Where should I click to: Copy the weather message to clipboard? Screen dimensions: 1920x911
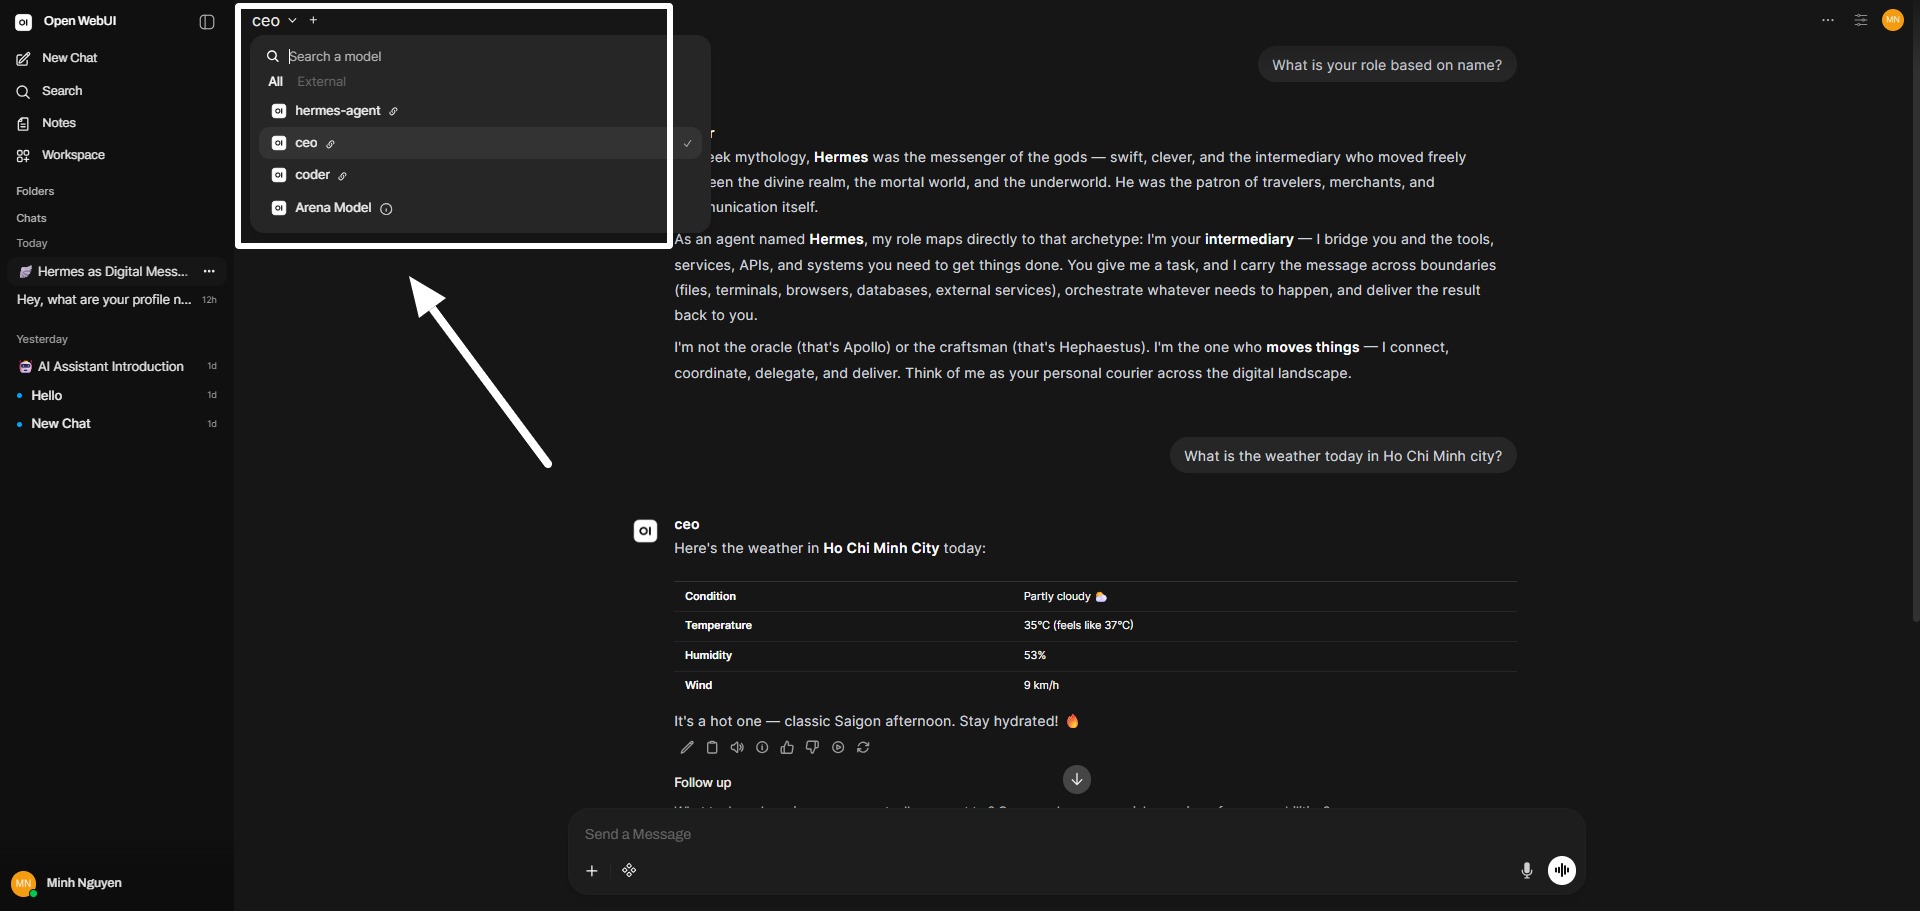(x=712, y=747)
